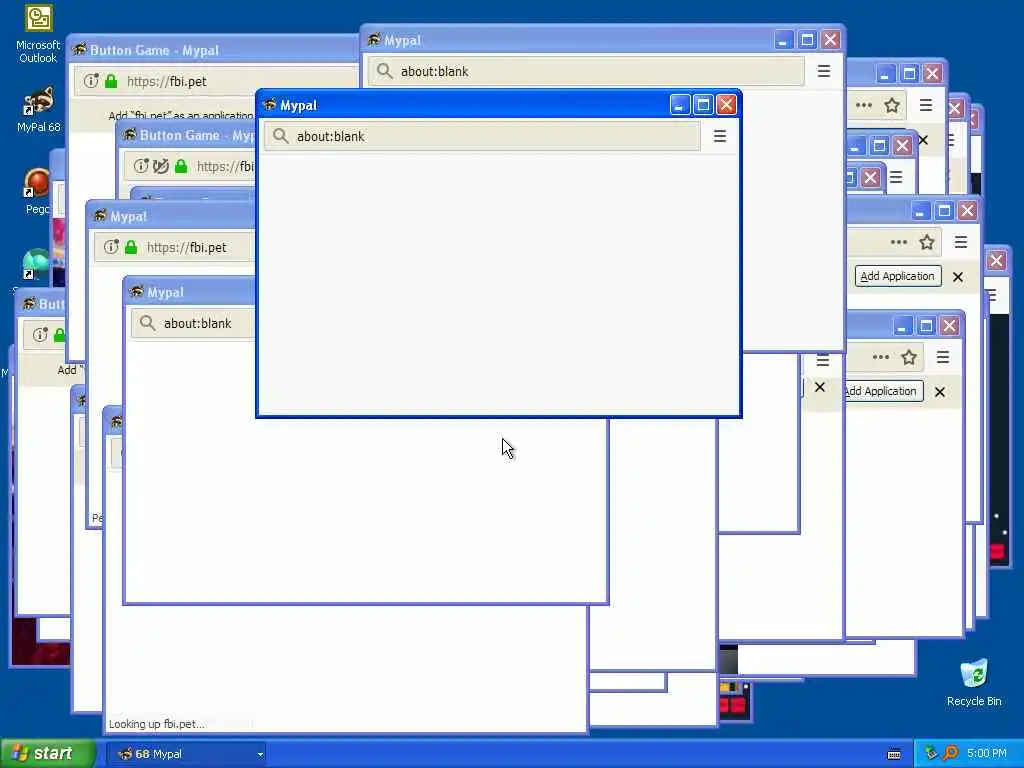Screen dimensions: 1024x768
Task: Click search icon in Mypal window behind the active one
Action: 385,71
